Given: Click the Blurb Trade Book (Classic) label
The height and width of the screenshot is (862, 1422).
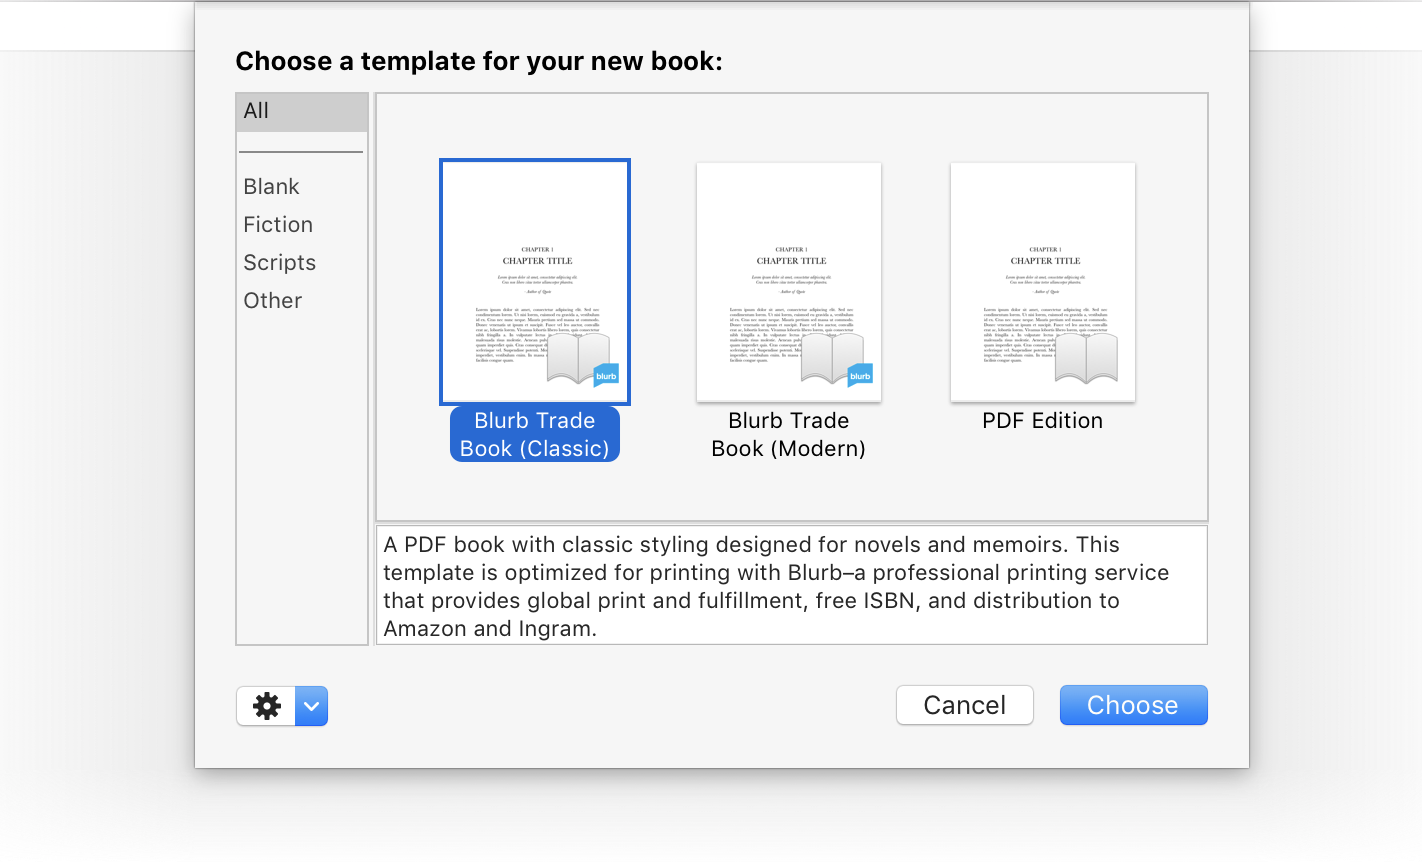Looking at the screenshot, I should [535, 434].
